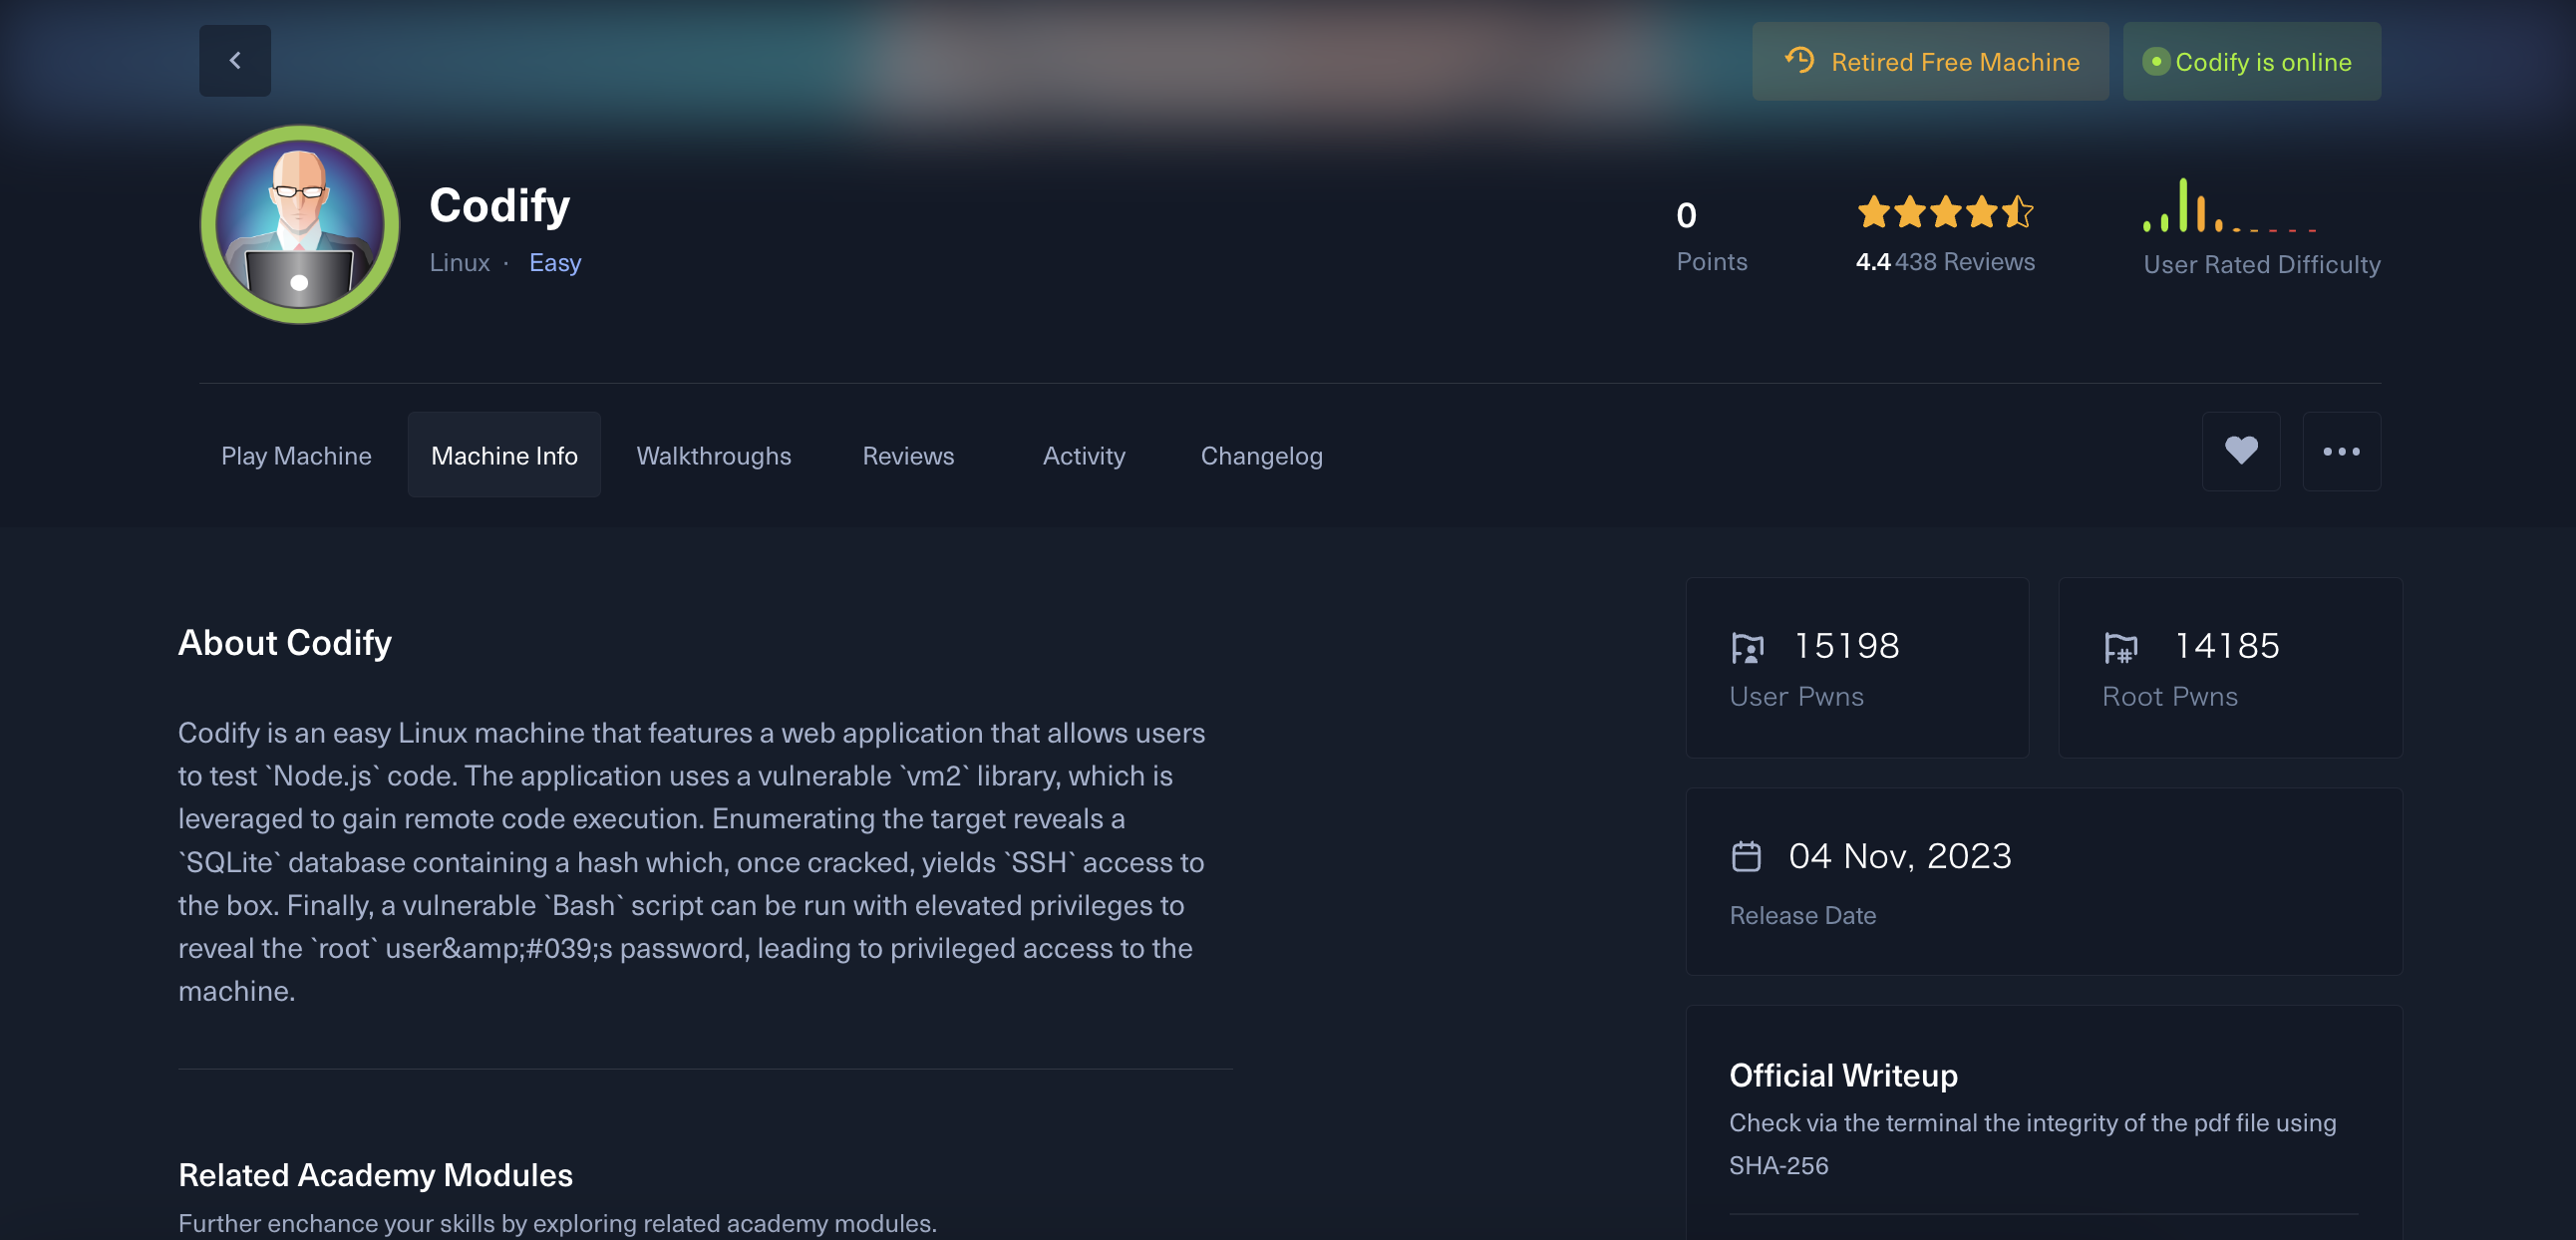Click the user rated difficulty bar chart

pyautogui.click(x=2229, y=205)
